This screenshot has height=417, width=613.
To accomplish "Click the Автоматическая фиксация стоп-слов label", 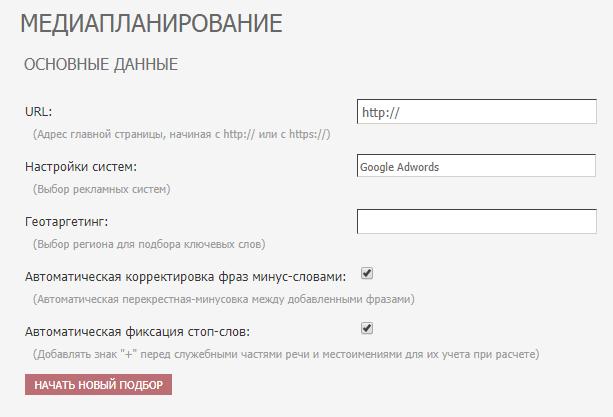I will (x=137, y=332).
